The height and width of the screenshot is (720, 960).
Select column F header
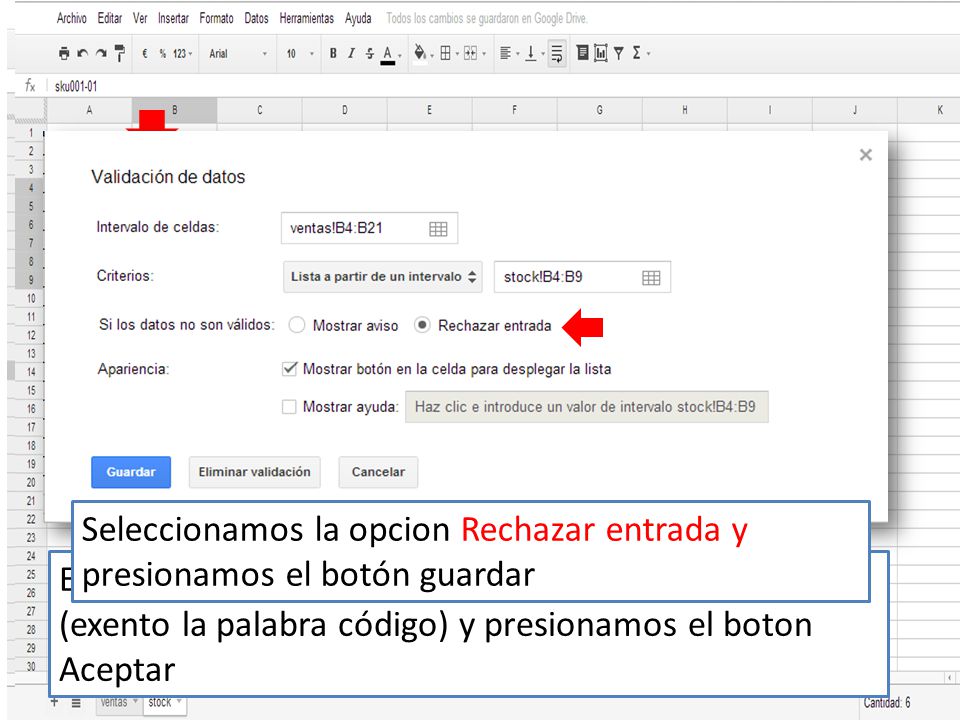514,110
